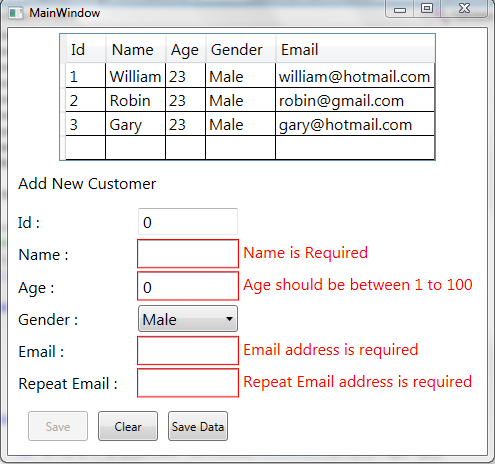Click the MainWindow app icon in title bar
This screenshot has width=495, height=464.
point(15,13)
